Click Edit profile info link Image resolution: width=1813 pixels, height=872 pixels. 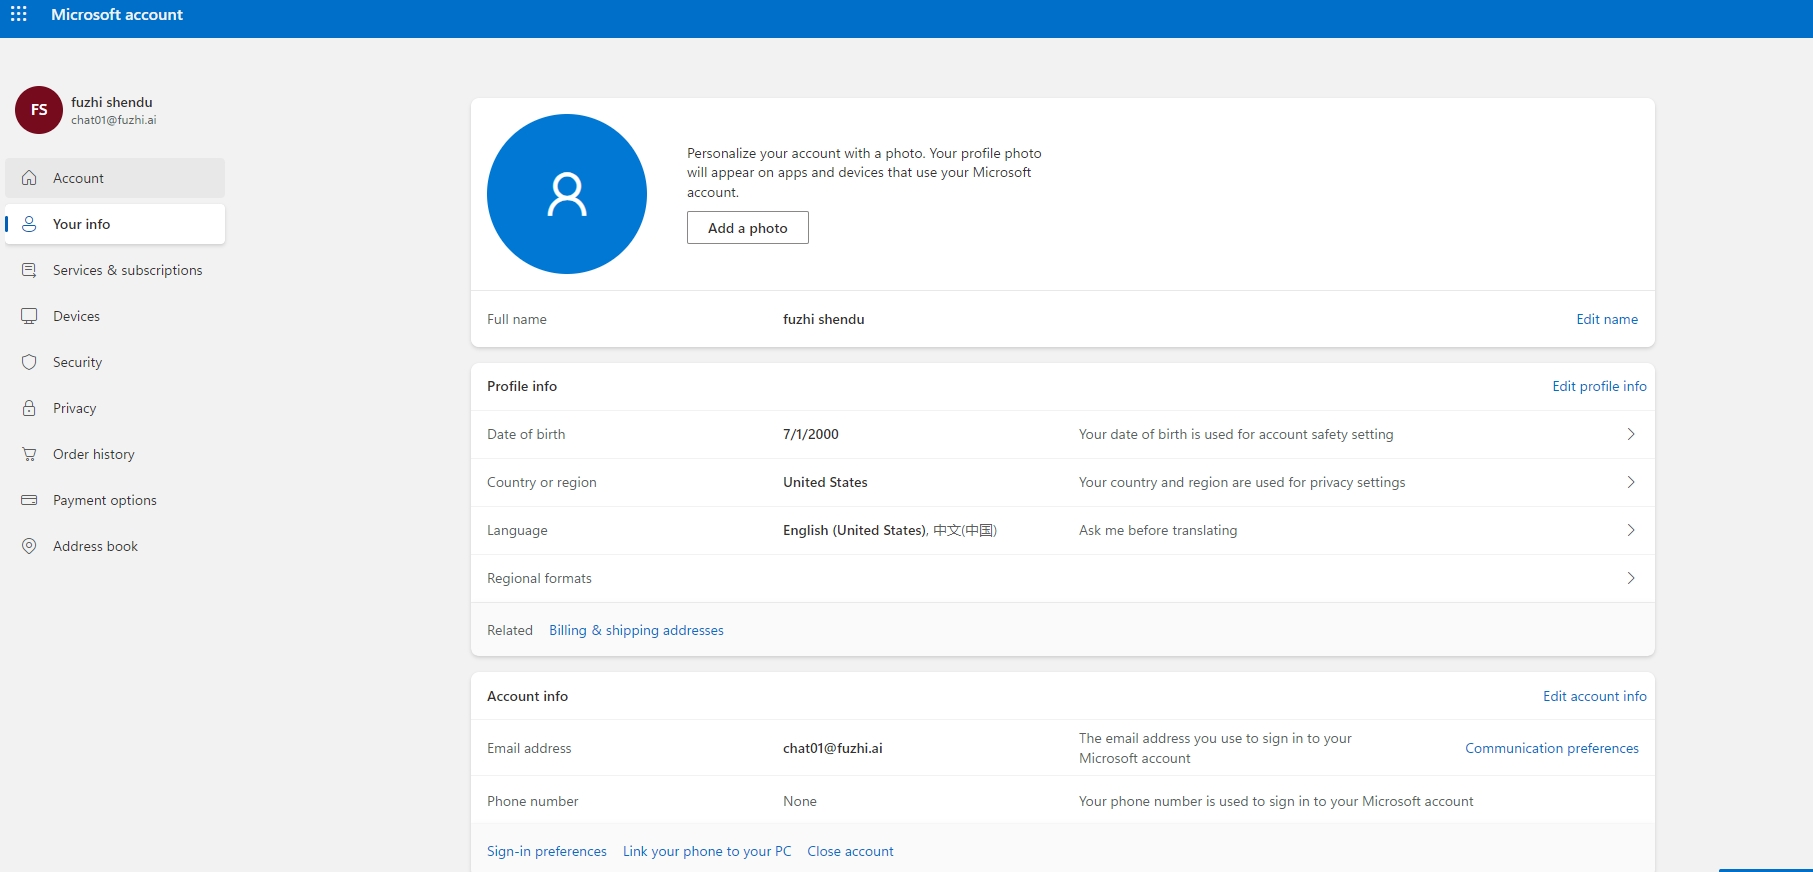pyautogui.click(x=1599, y=386)
